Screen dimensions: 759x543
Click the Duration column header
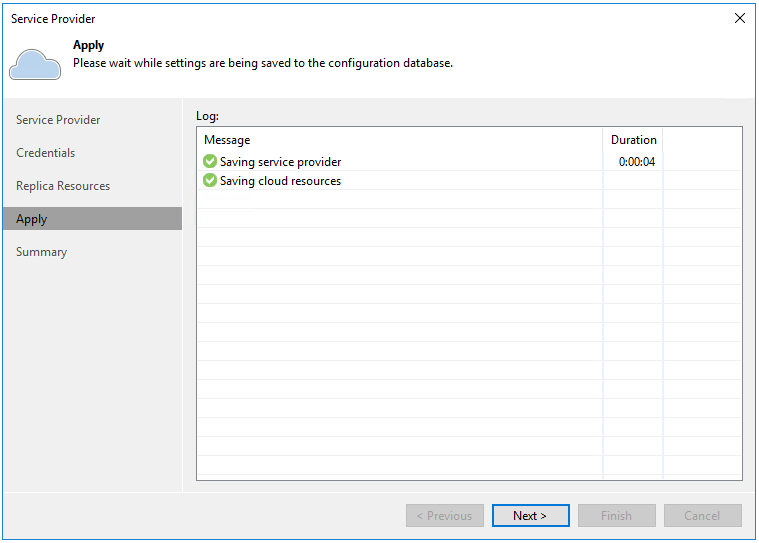633,140
